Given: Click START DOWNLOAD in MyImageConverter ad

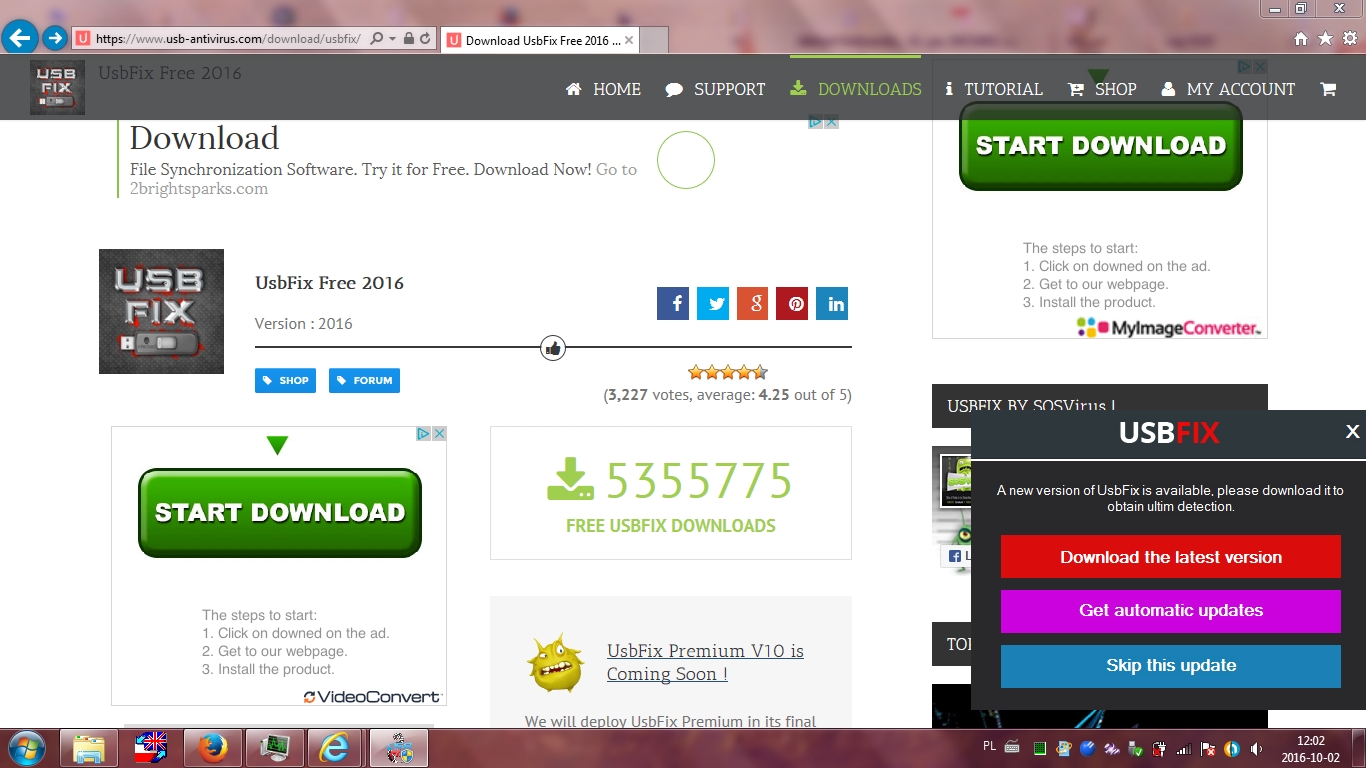Looking at the screenshot, I should pos(1101,145).
